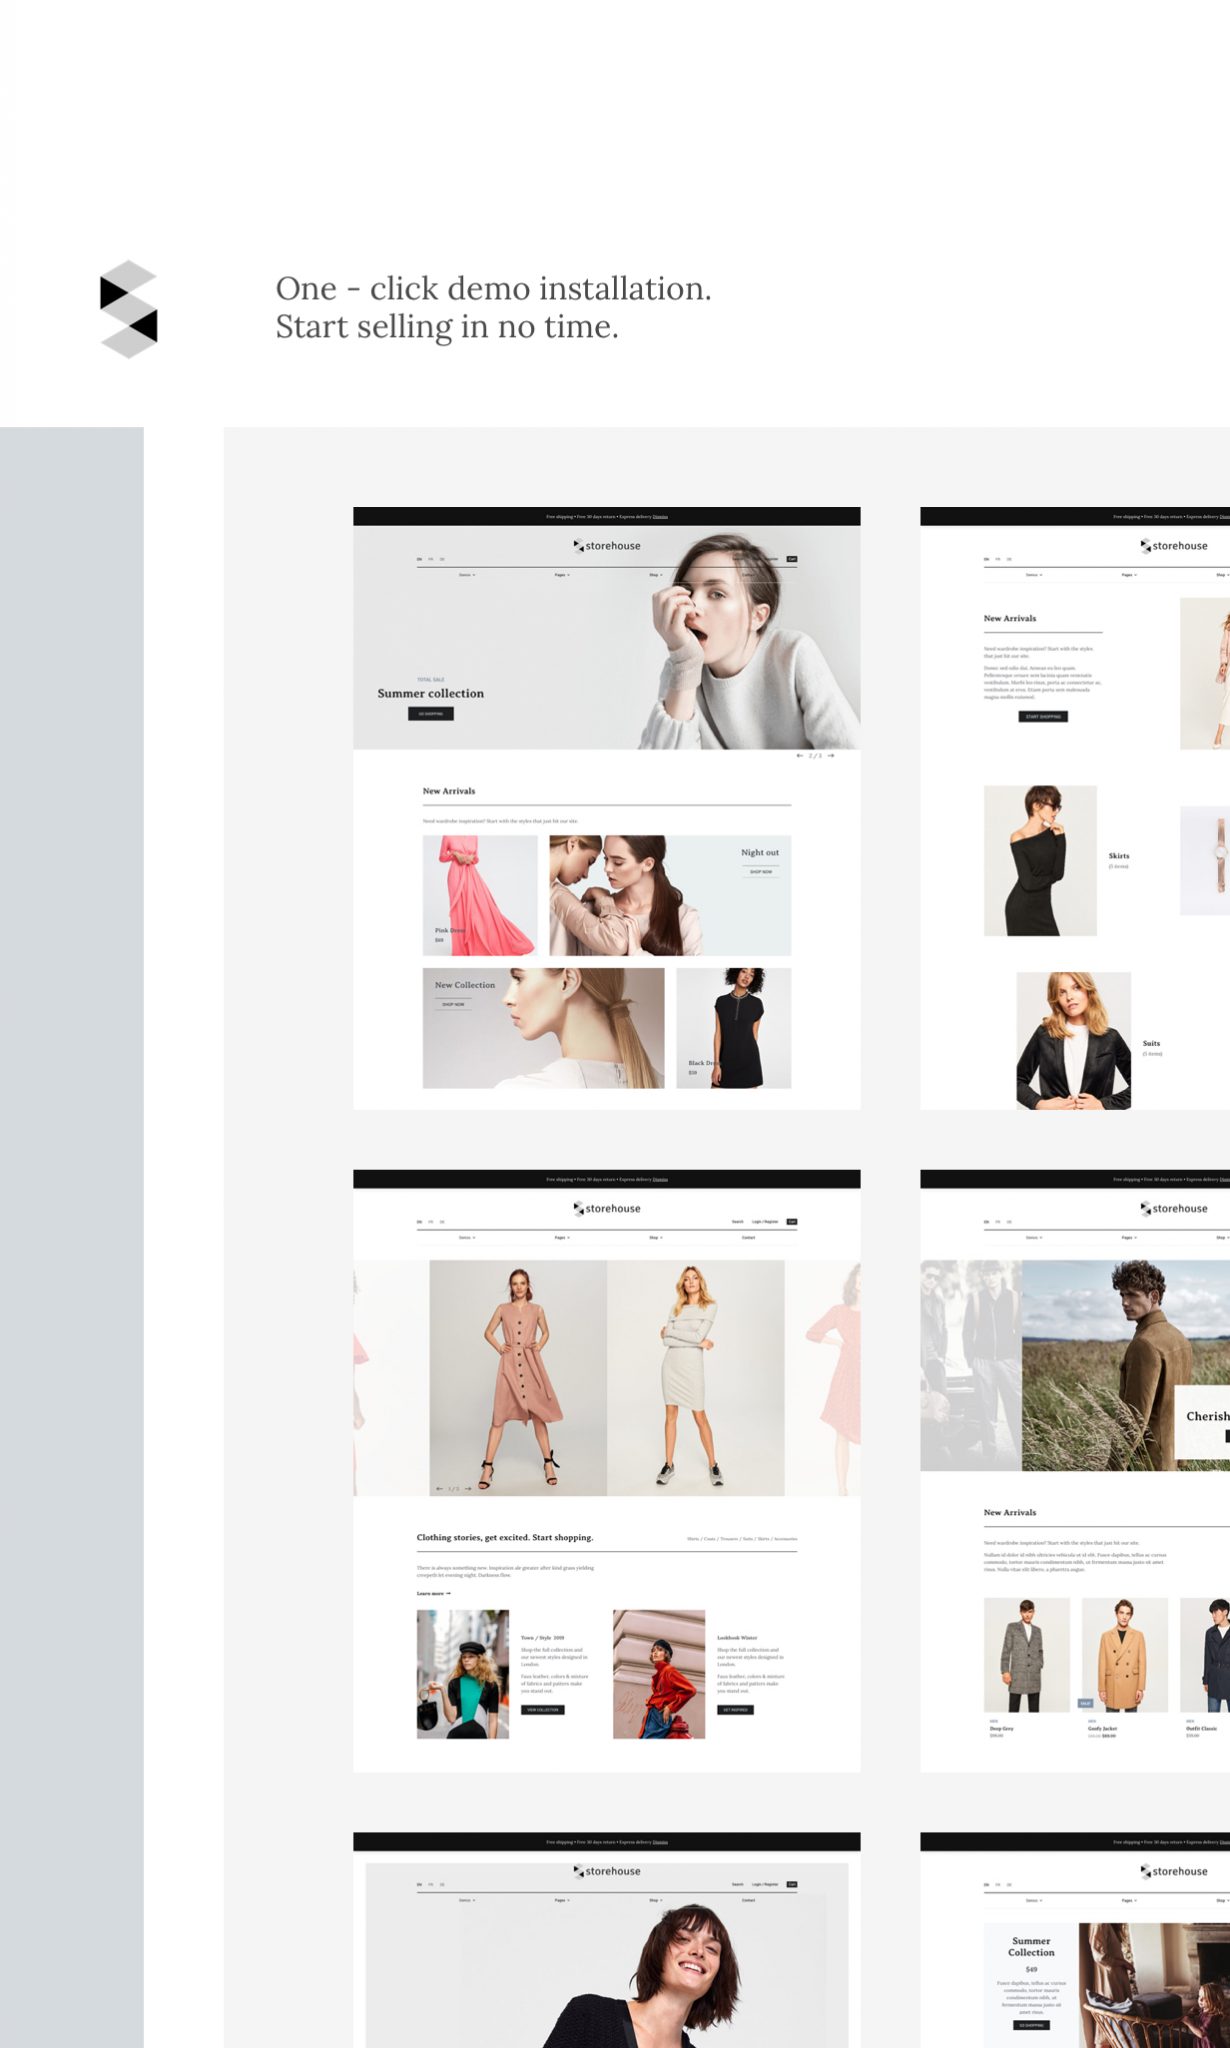Select EN language in Summer collection hero demo
Image resolution: width=1230 pixels, height=2048 pixels.
pos(419,559)
